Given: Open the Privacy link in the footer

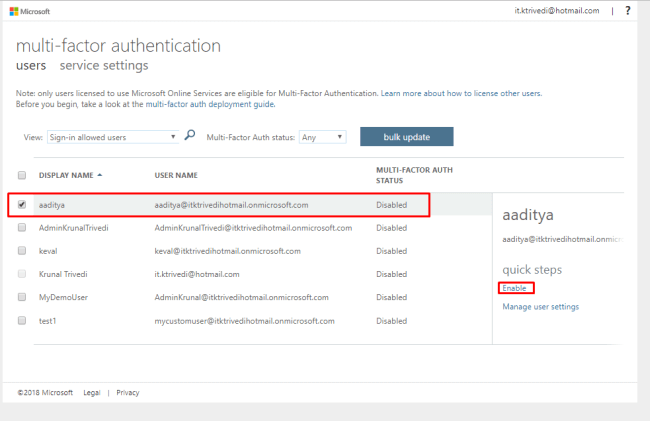Looking at the screenshot, I should point(128,392).
